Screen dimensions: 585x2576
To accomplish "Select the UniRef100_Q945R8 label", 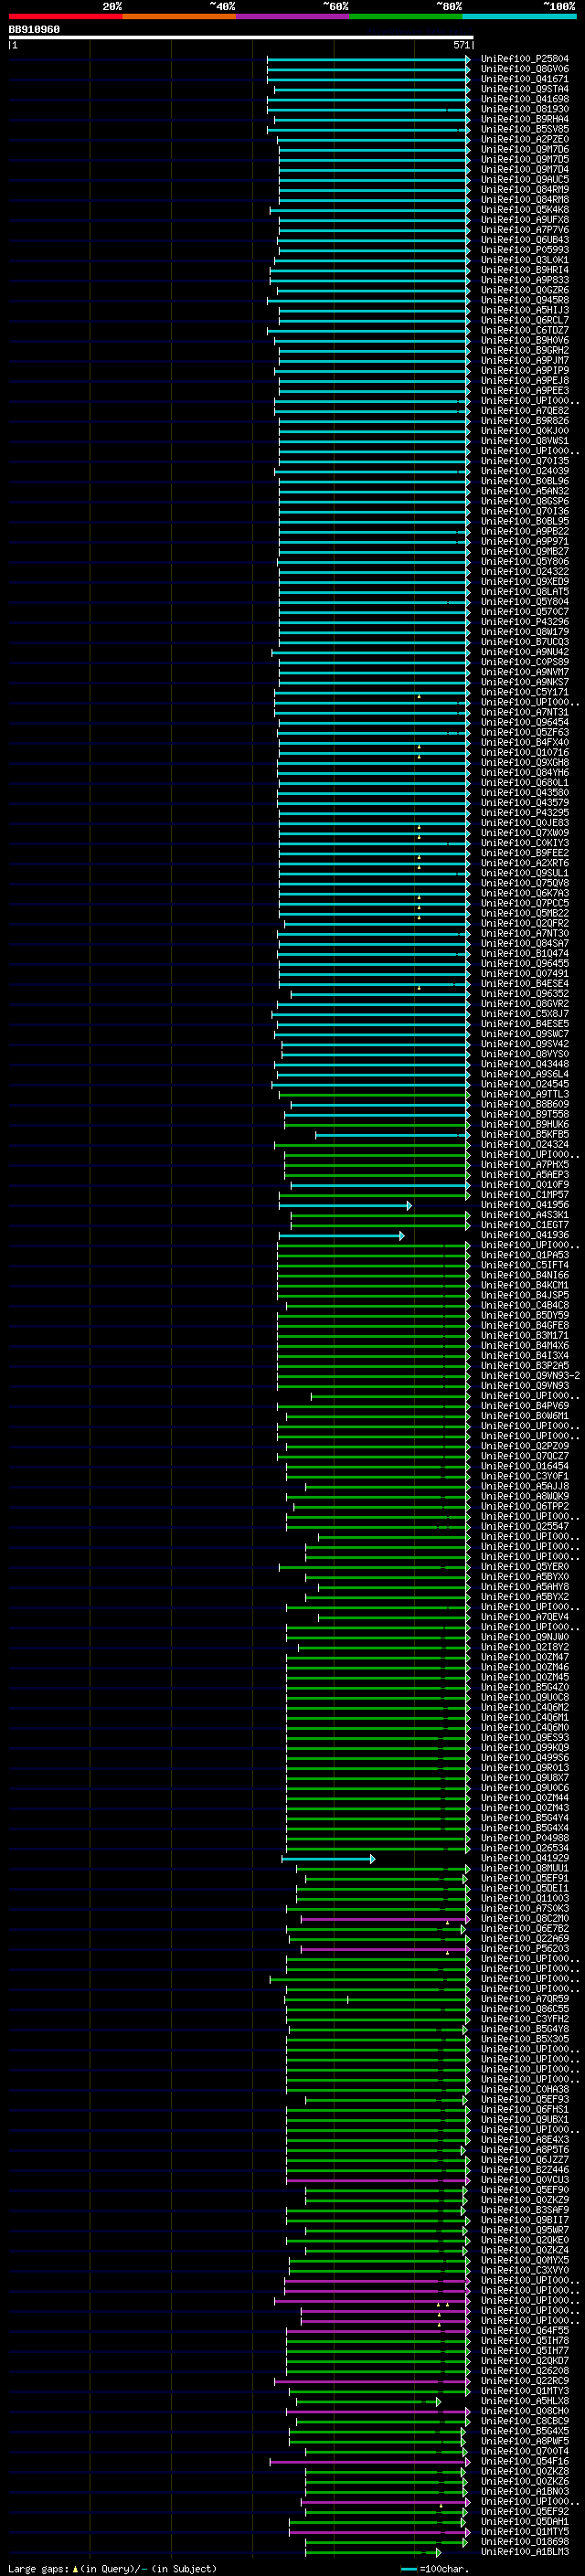I will 525,300.
